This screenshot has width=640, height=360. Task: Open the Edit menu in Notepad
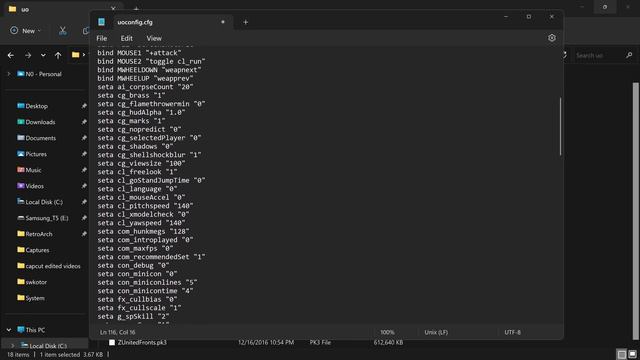click(x=127, y=38)
